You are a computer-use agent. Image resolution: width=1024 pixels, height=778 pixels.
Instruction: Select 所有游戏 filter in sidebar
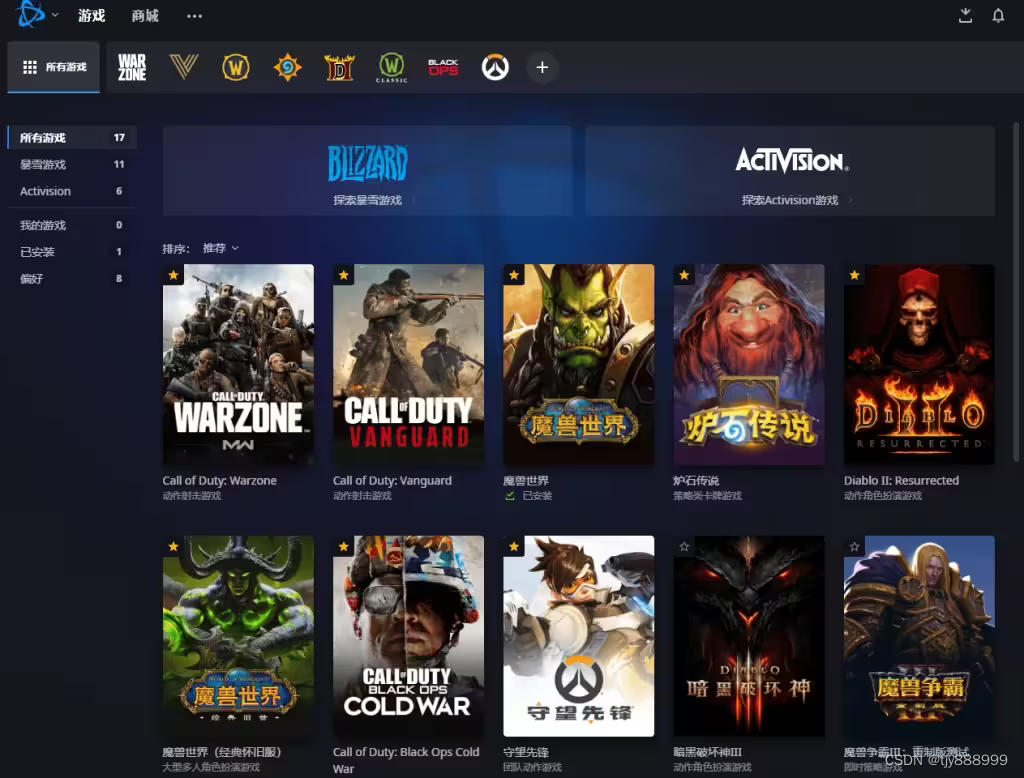pyautogui.click(x=72, y=138)
